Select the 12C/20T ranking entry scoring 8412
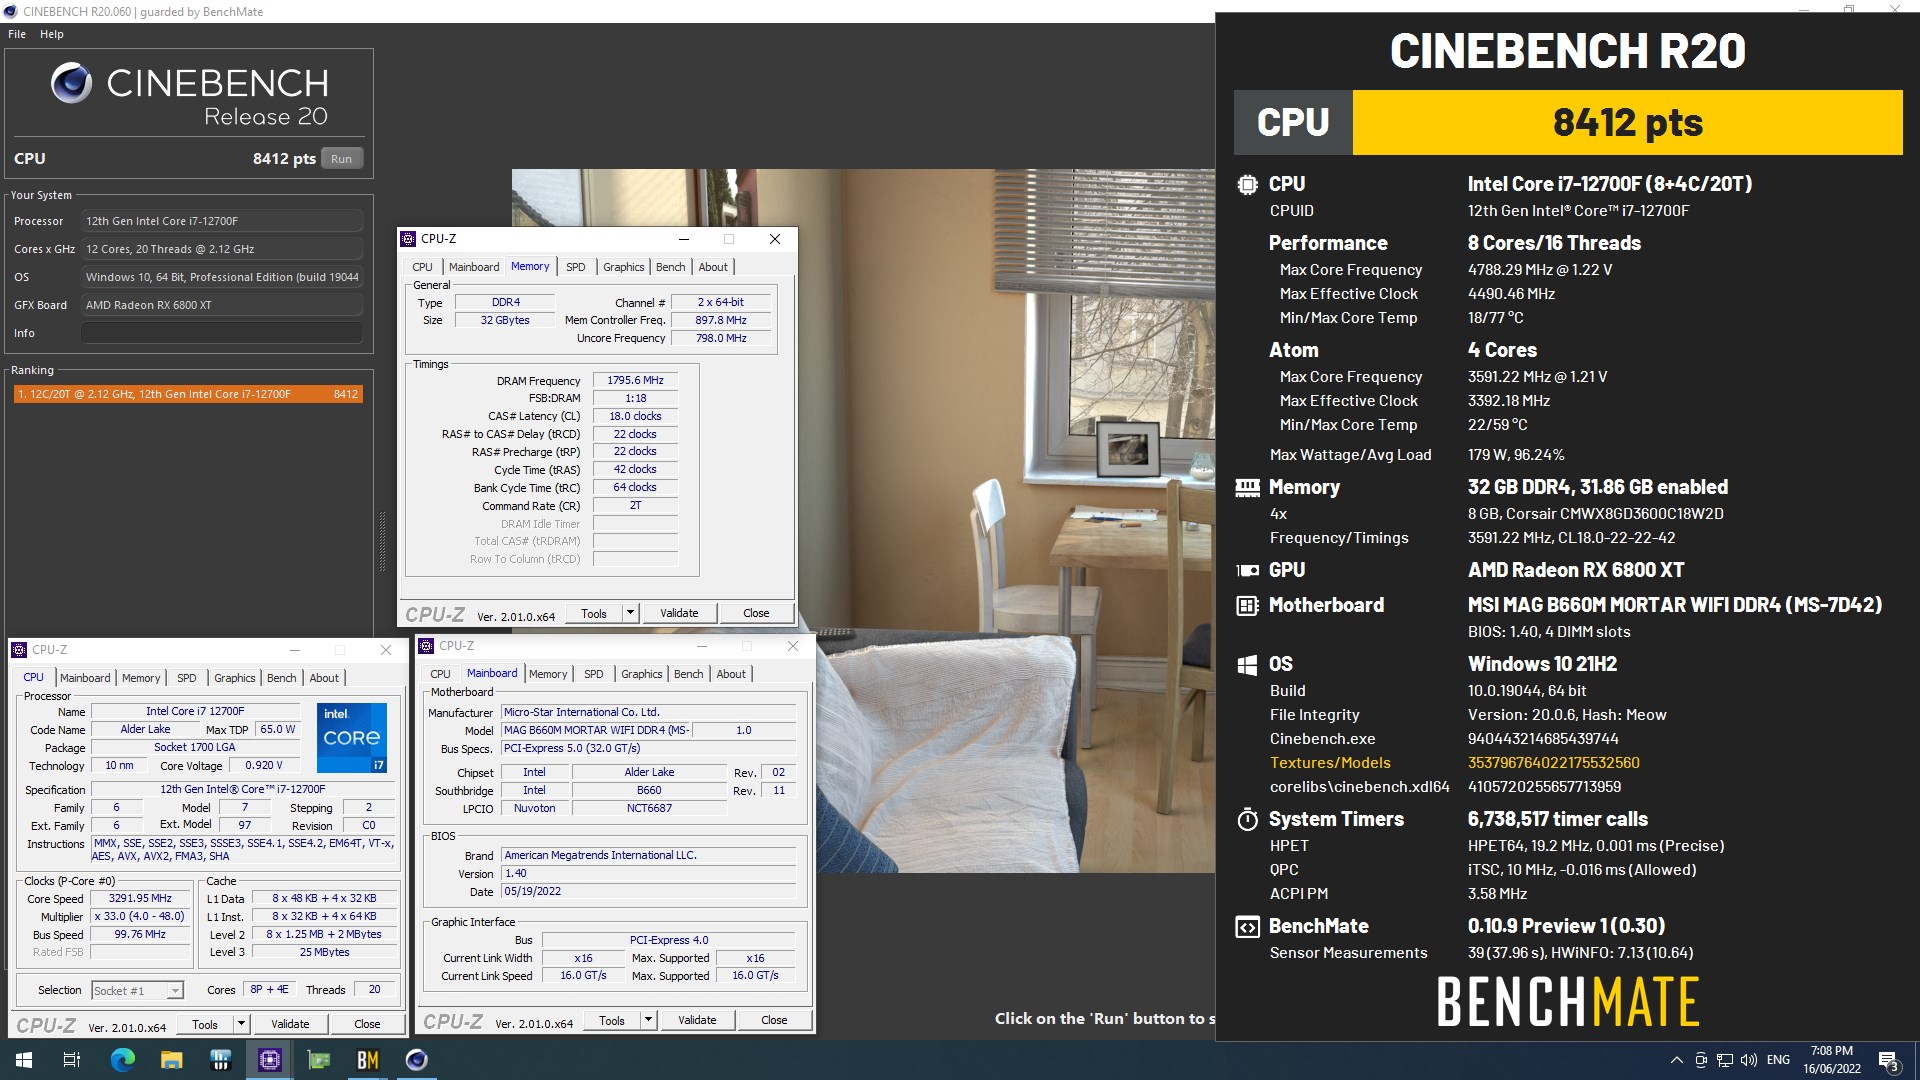The width and height of the screenshot is (1920, 1080). [x=187, y=394]
